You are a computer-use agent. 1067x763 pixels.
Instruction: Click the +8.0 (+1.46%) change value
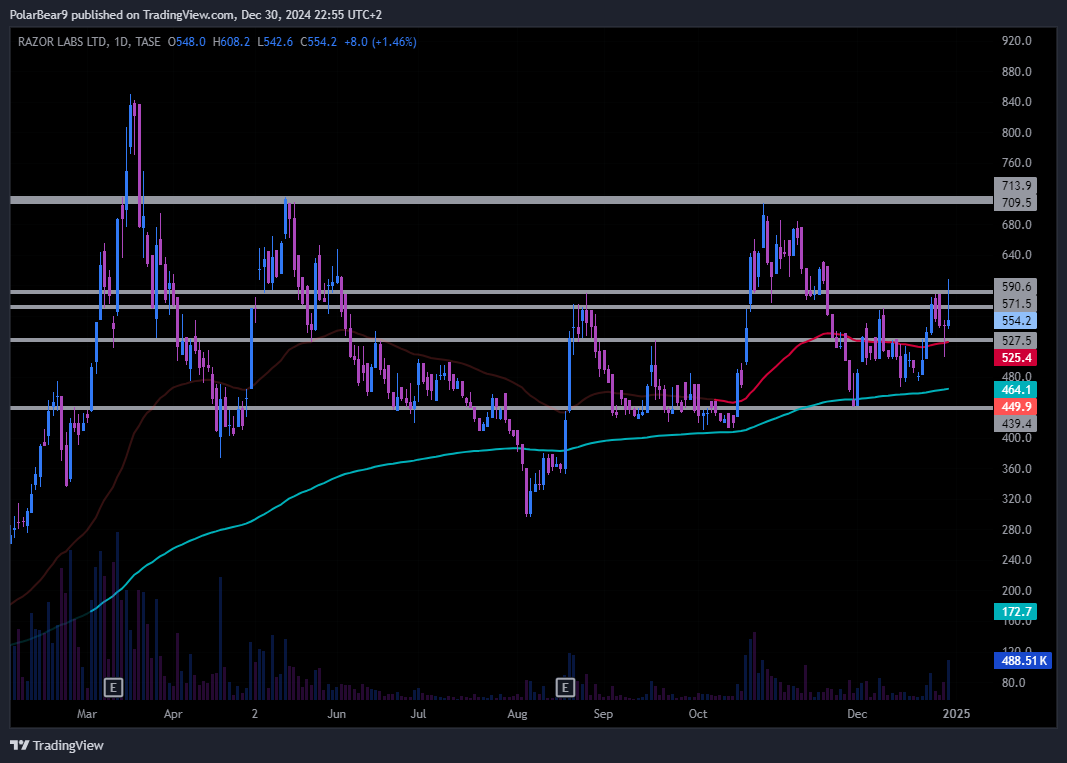tap(380, 42)
